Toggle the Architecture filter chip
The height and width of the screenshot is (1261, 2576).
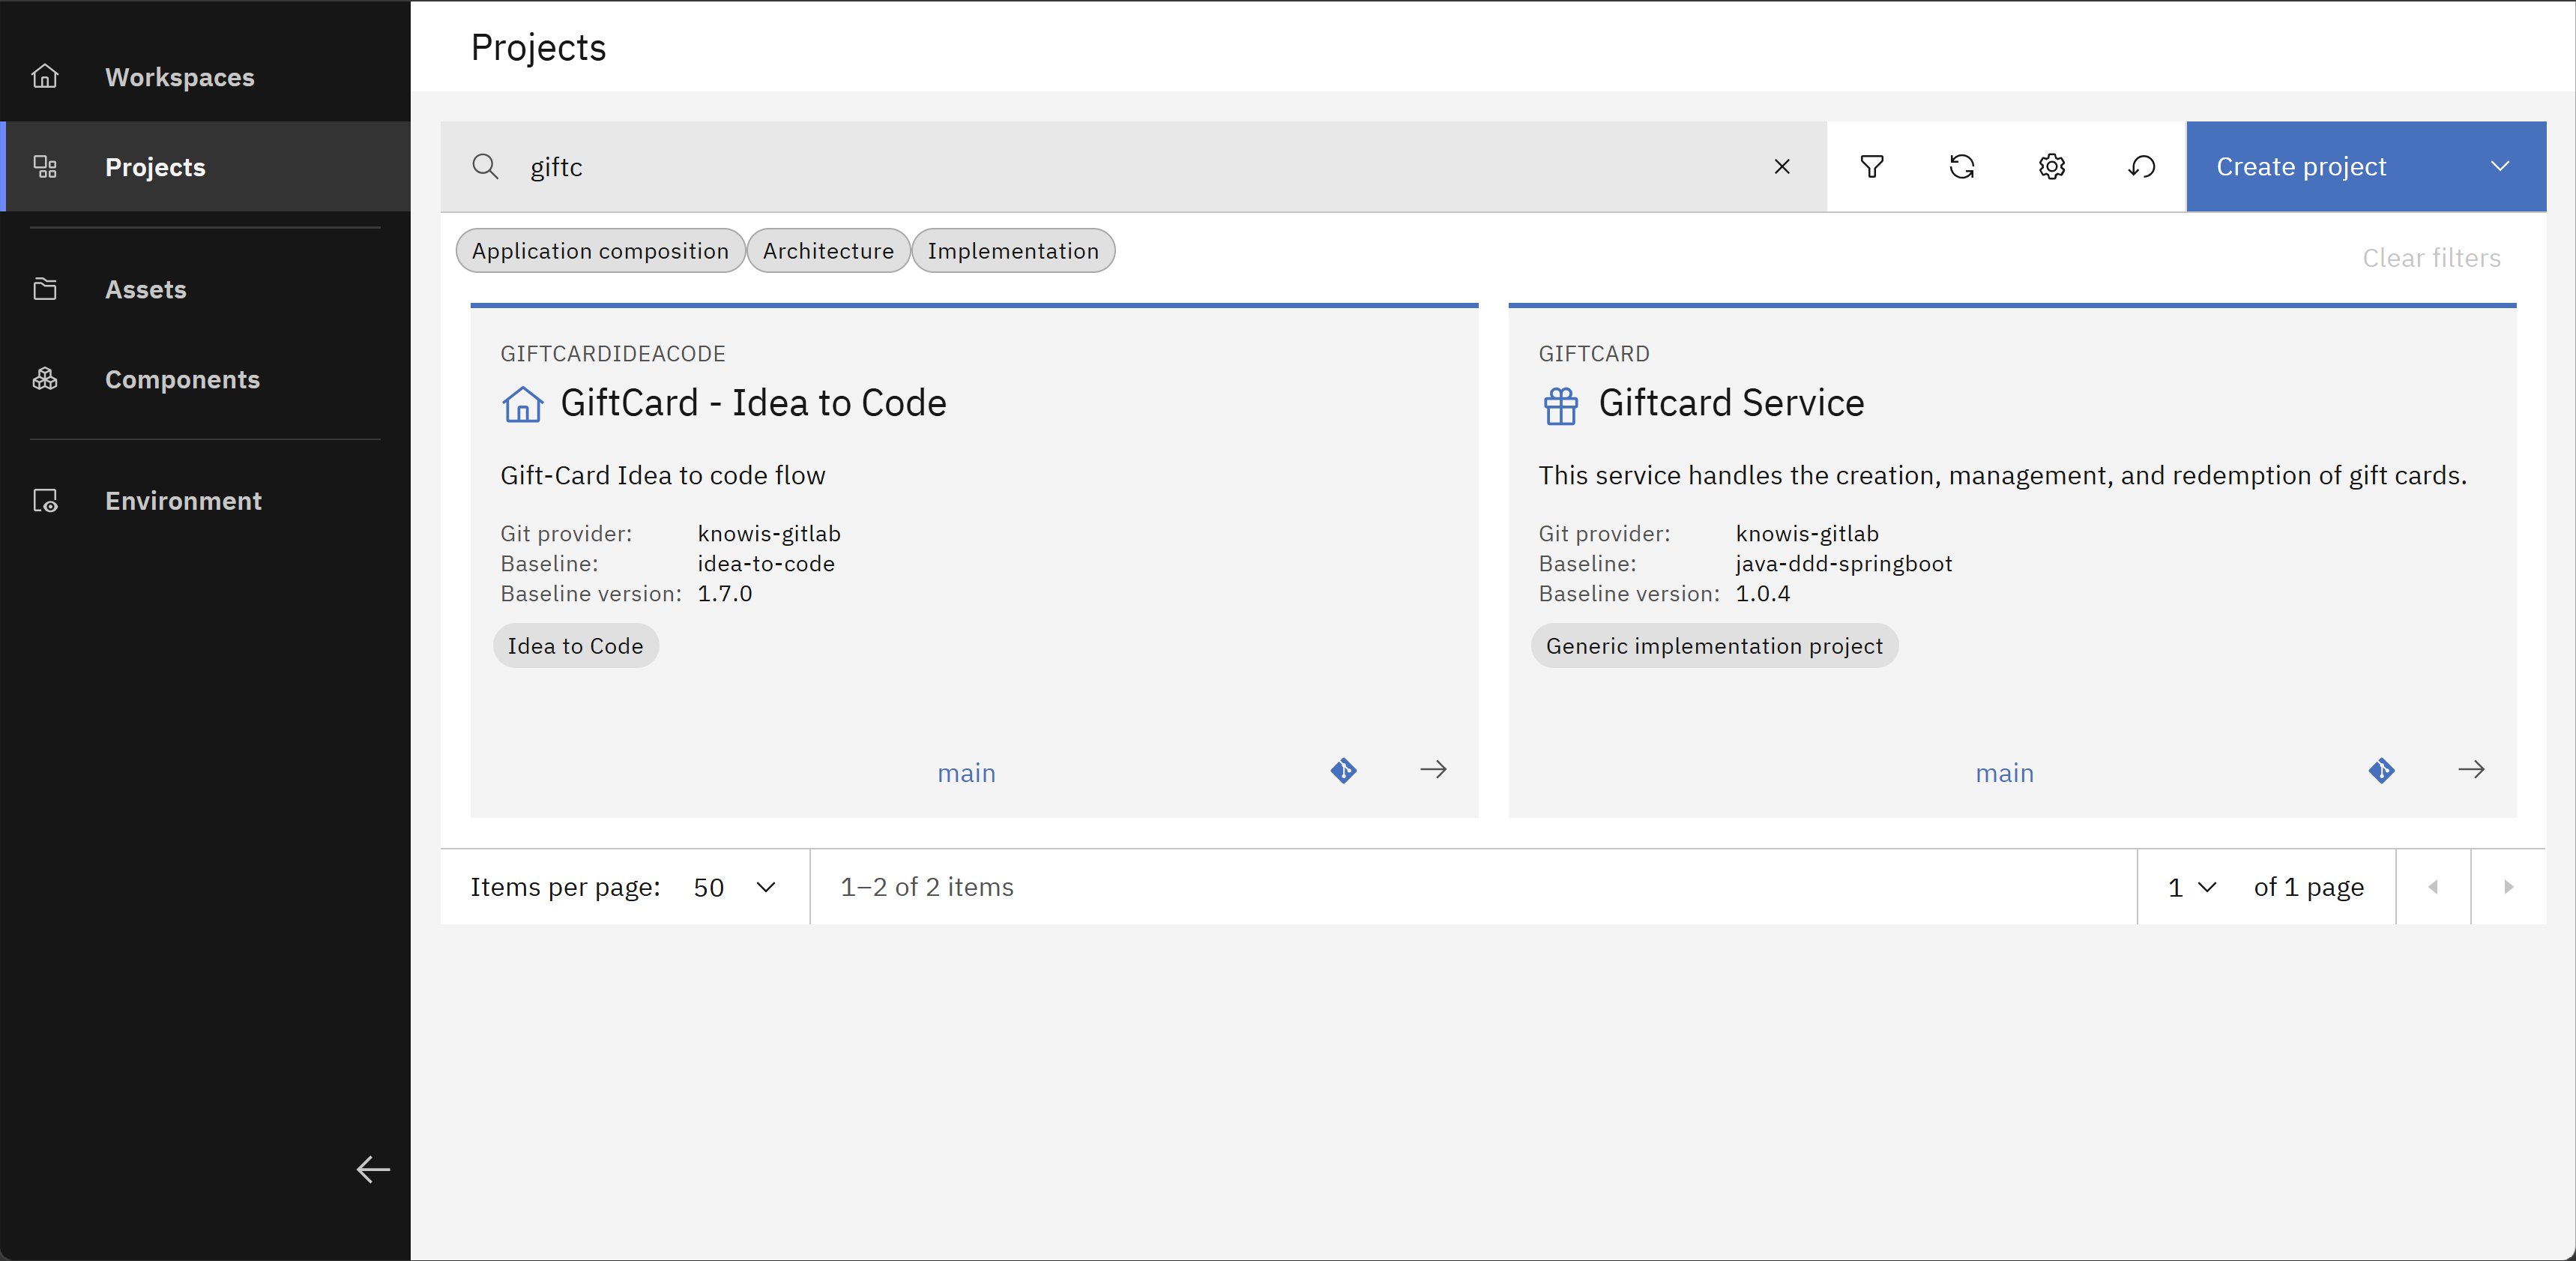pos(828,251)
